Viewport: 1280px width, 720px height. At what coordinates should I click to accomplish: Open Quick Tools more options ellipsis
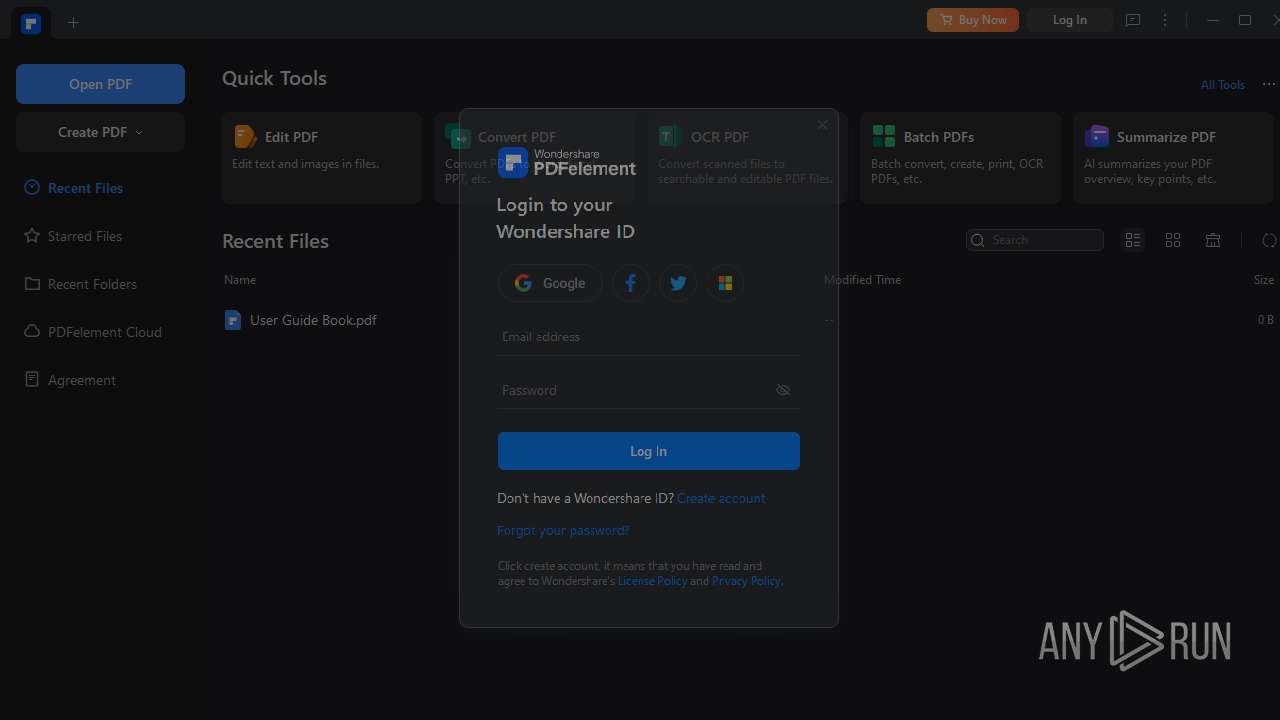(x=1268, y=85)
